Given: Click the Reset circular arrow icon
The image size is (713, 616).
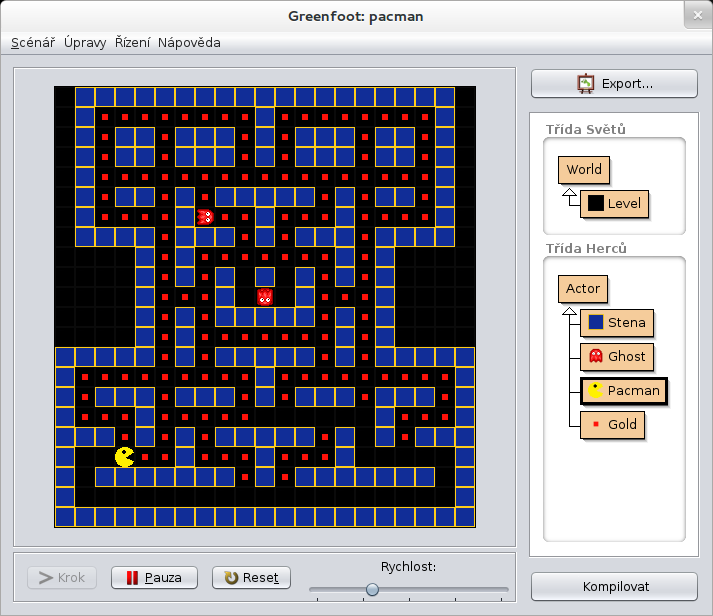Looking at the screenshot, I should point(231,578).
